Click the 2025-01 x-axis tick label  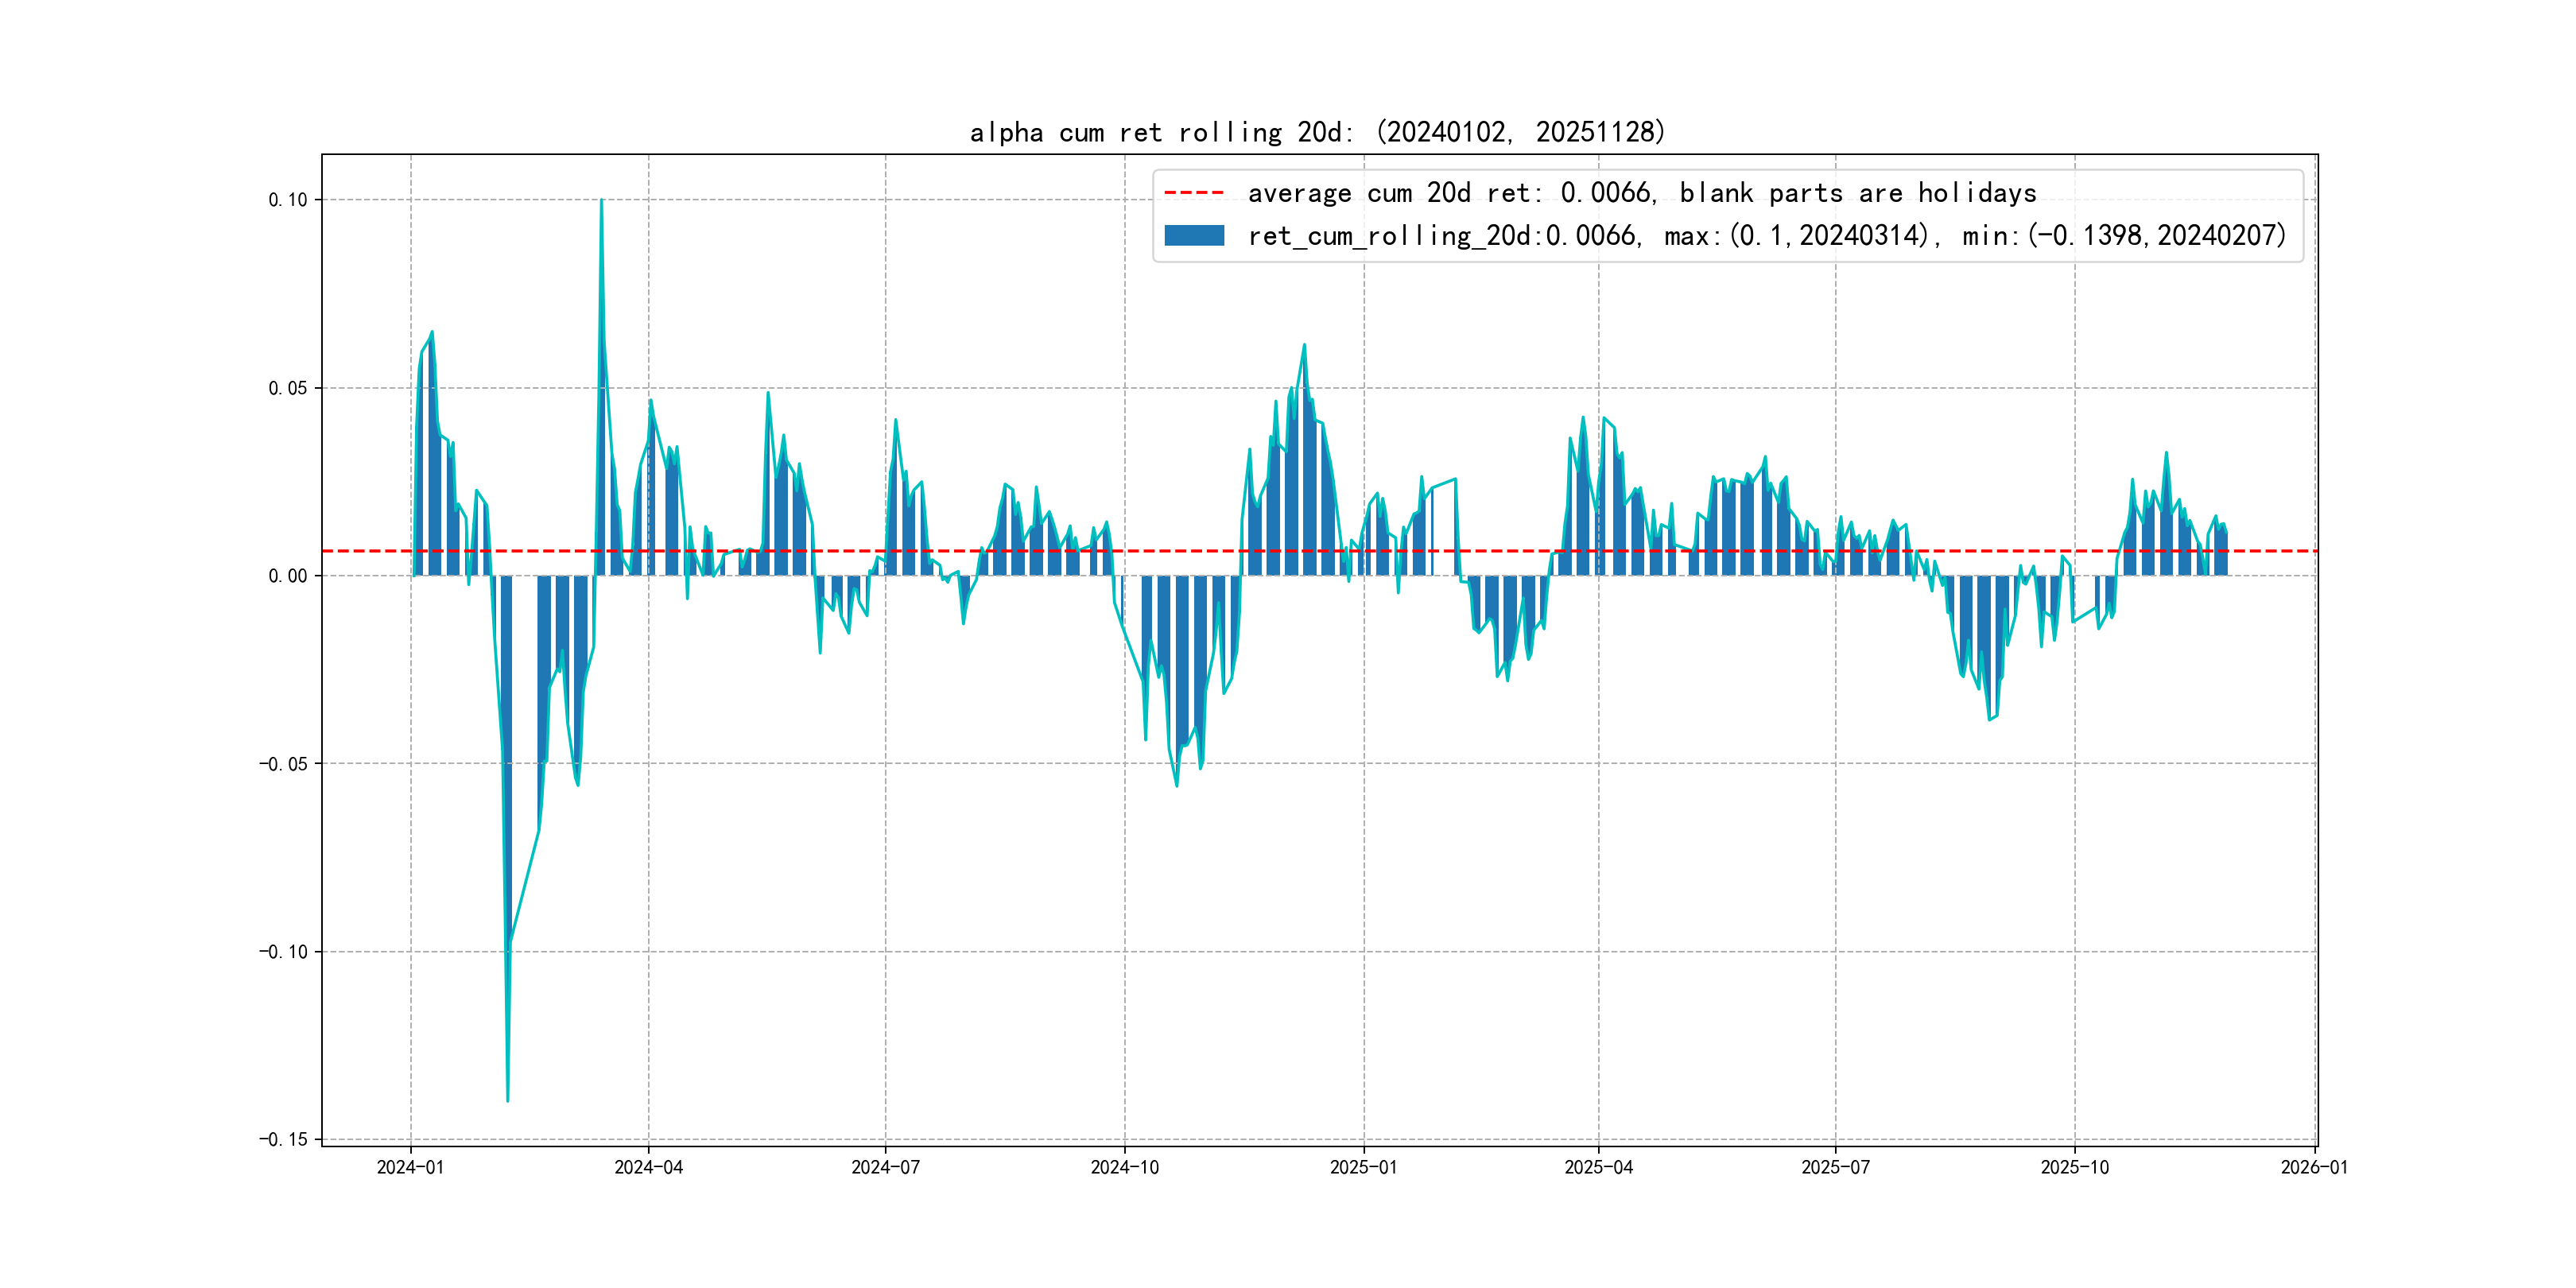(x=1363, y=1167)
